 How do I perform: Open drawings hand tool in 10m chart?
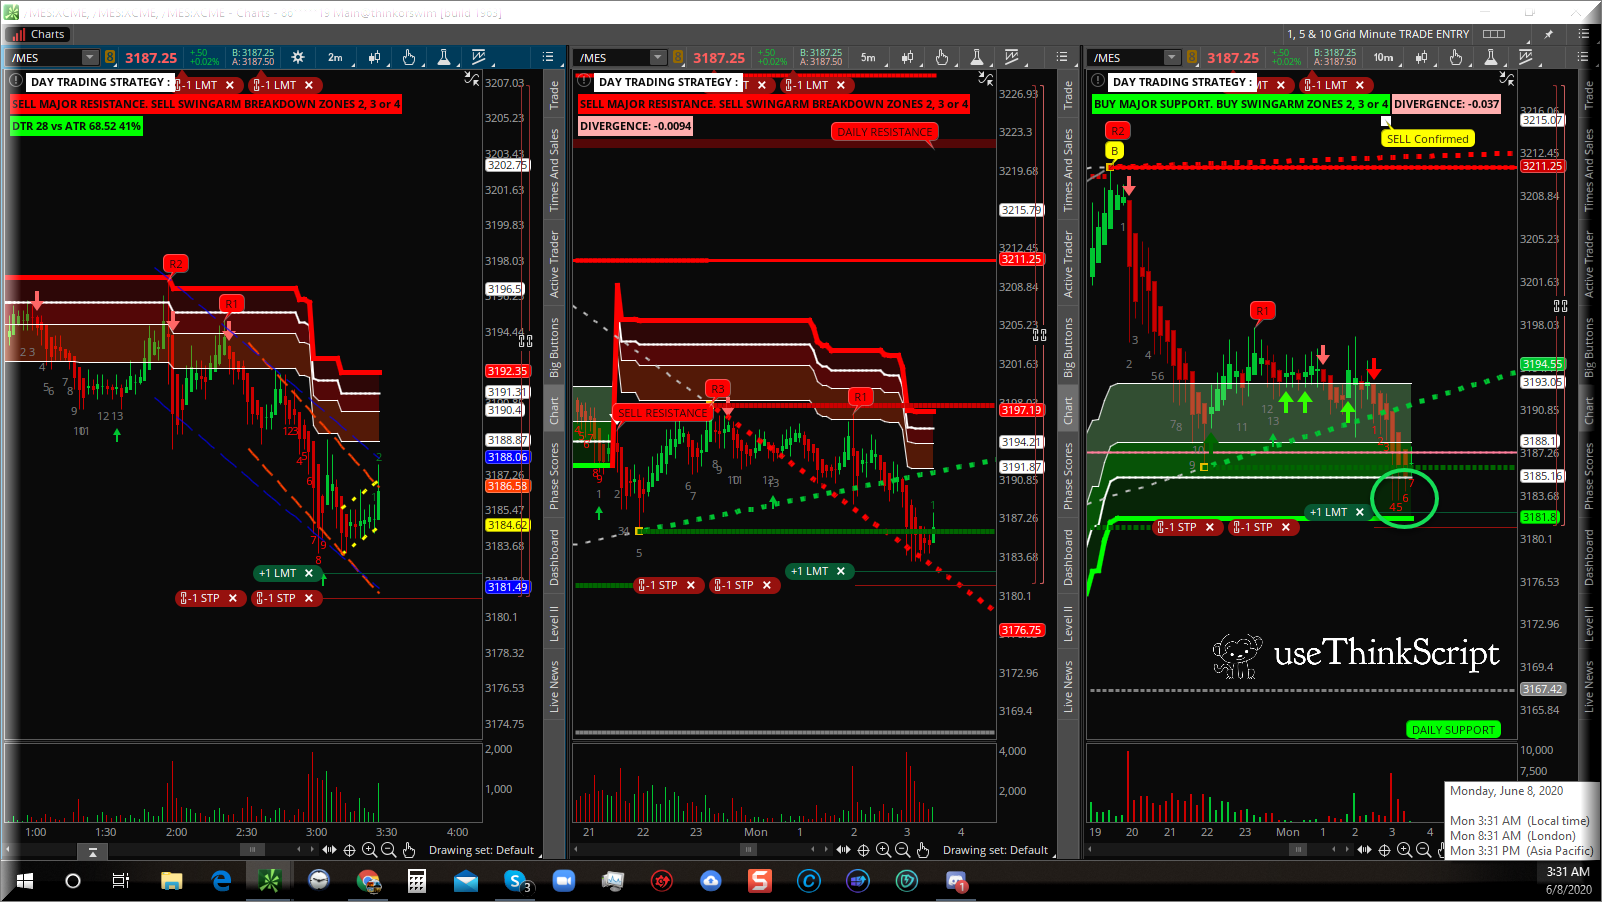tap(1456, 57)
